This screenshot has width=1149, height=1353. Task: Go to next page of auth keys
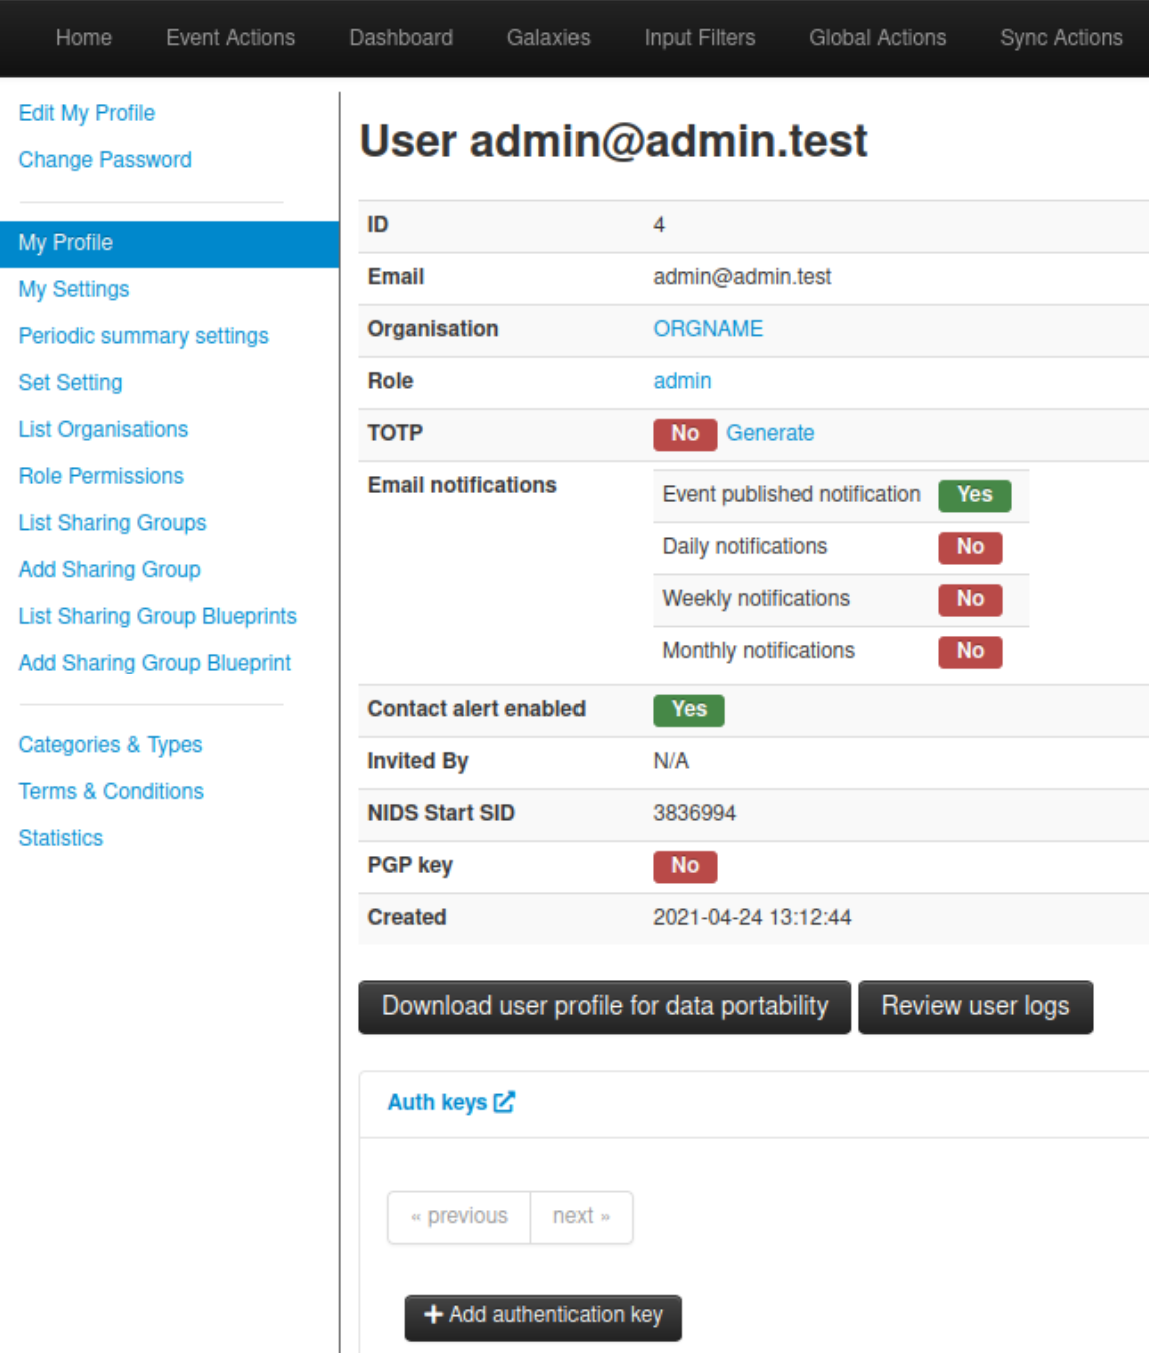tap(581, 1217)
